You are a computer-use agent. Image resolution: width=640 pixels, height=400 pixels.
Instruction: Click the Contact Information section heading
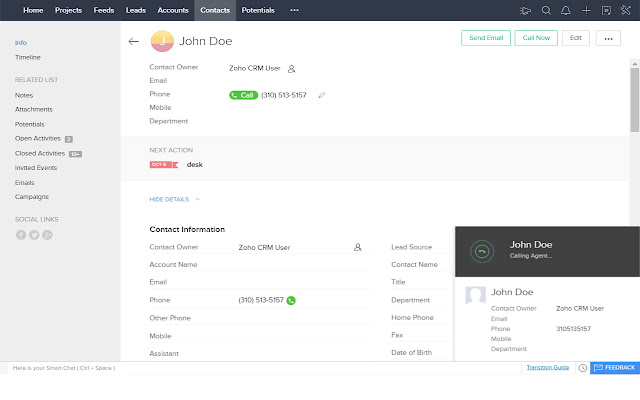point(187,229)
